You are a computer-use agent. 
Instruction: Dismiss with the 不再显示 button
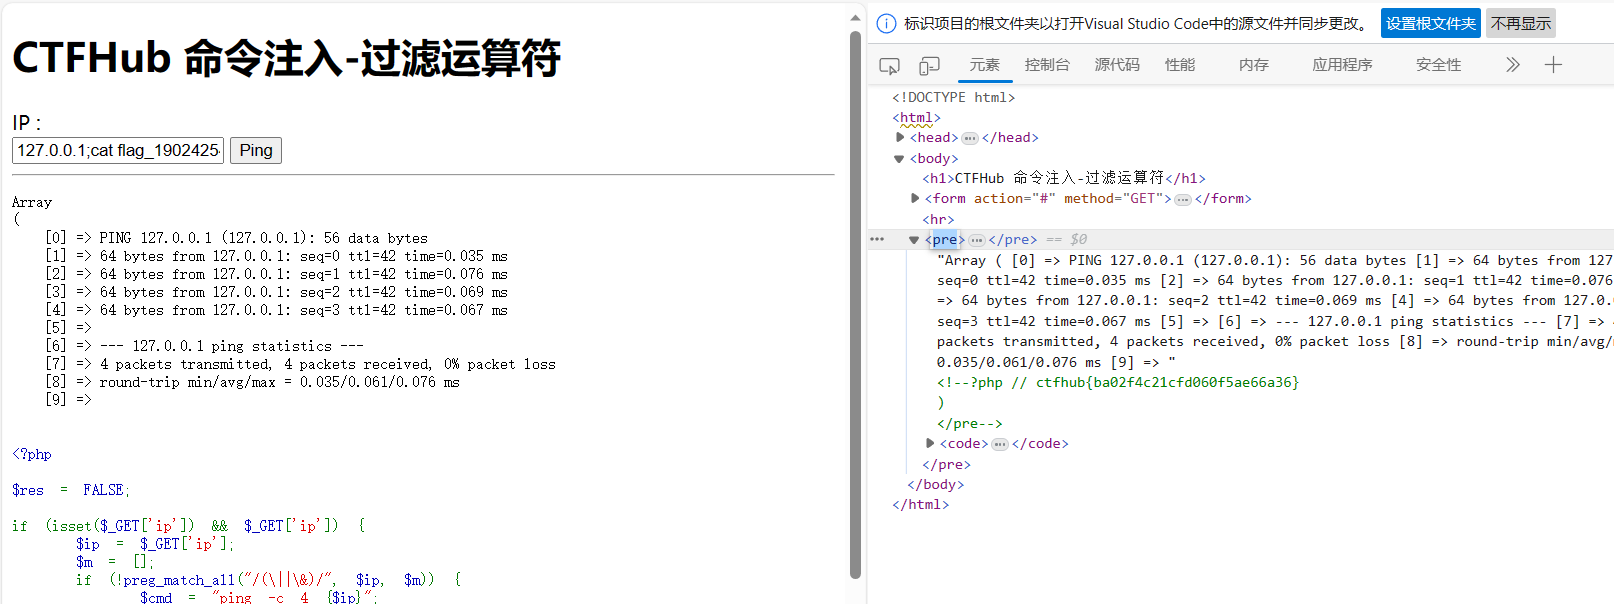click(1521, 24)
